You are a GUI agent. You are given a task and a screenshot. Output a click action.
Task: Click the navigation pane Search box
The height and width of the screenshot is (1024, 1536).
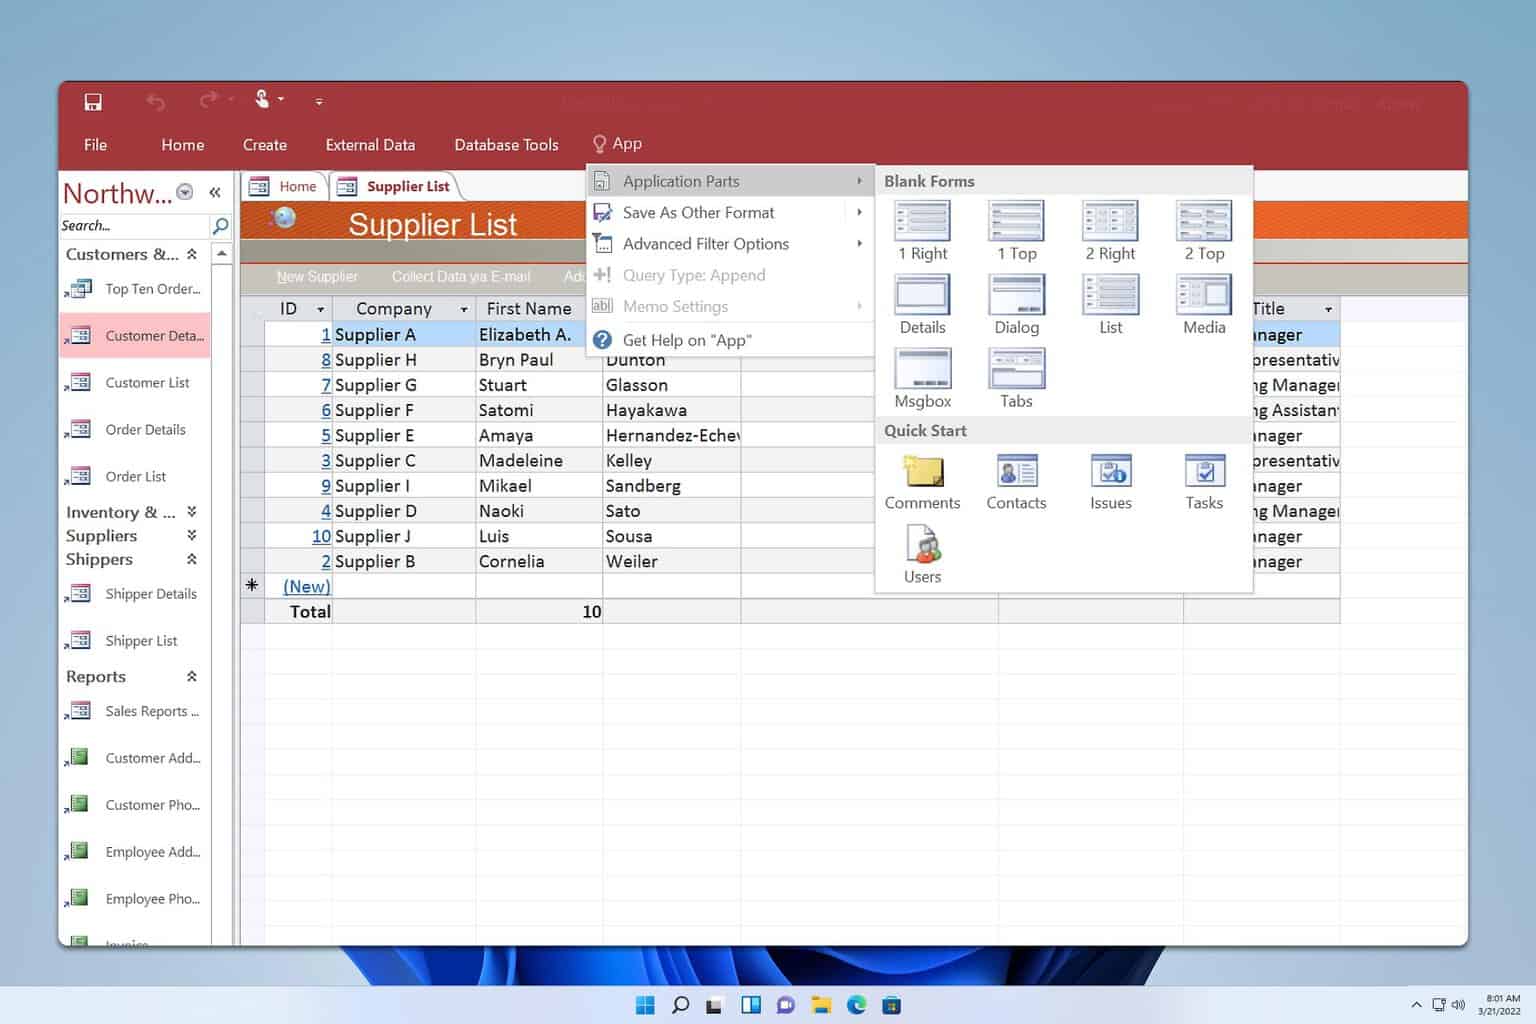(134, 226)
